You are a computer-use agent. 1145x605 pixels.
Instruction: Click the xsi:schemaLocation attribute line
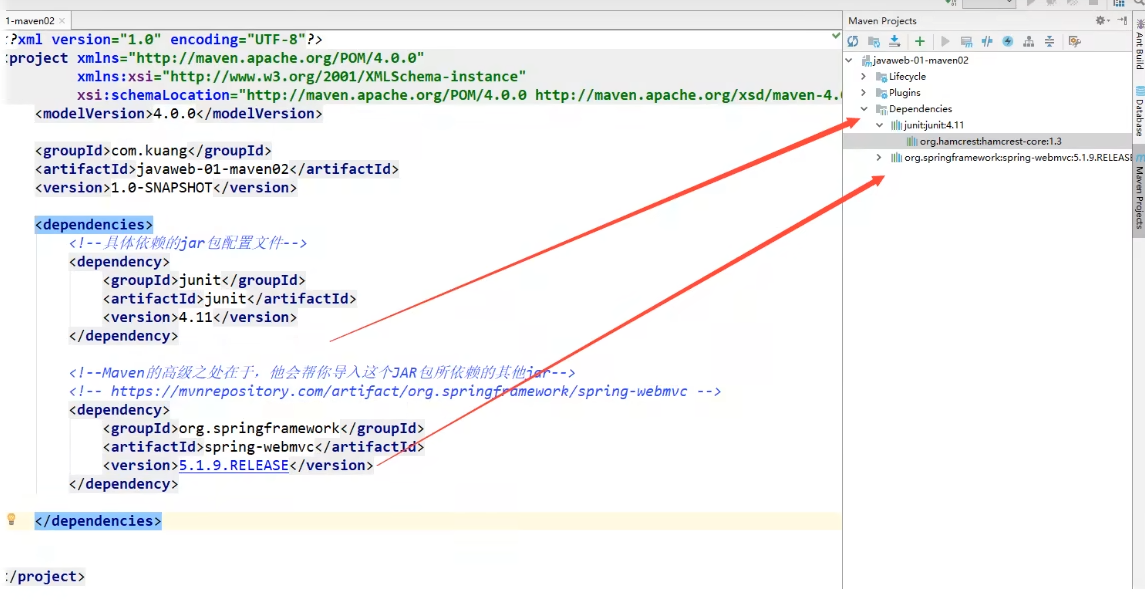[x=459, y=95]
